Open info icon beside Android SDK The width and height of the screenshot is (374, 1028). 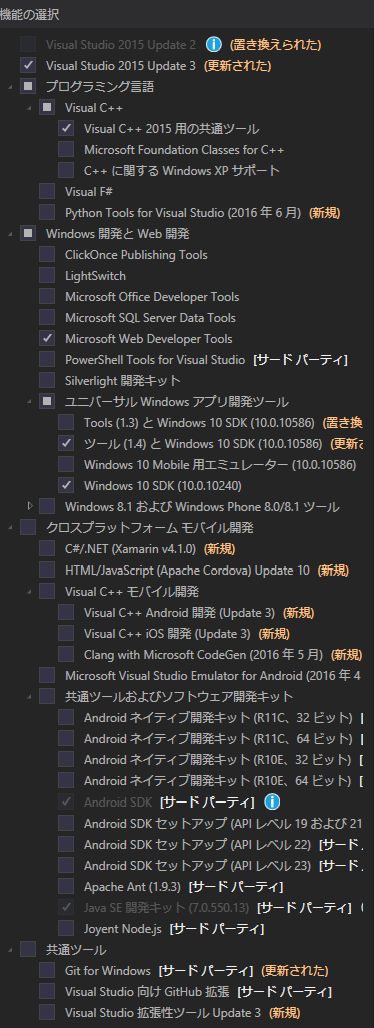pyautogui.click(x=272, y=802)
